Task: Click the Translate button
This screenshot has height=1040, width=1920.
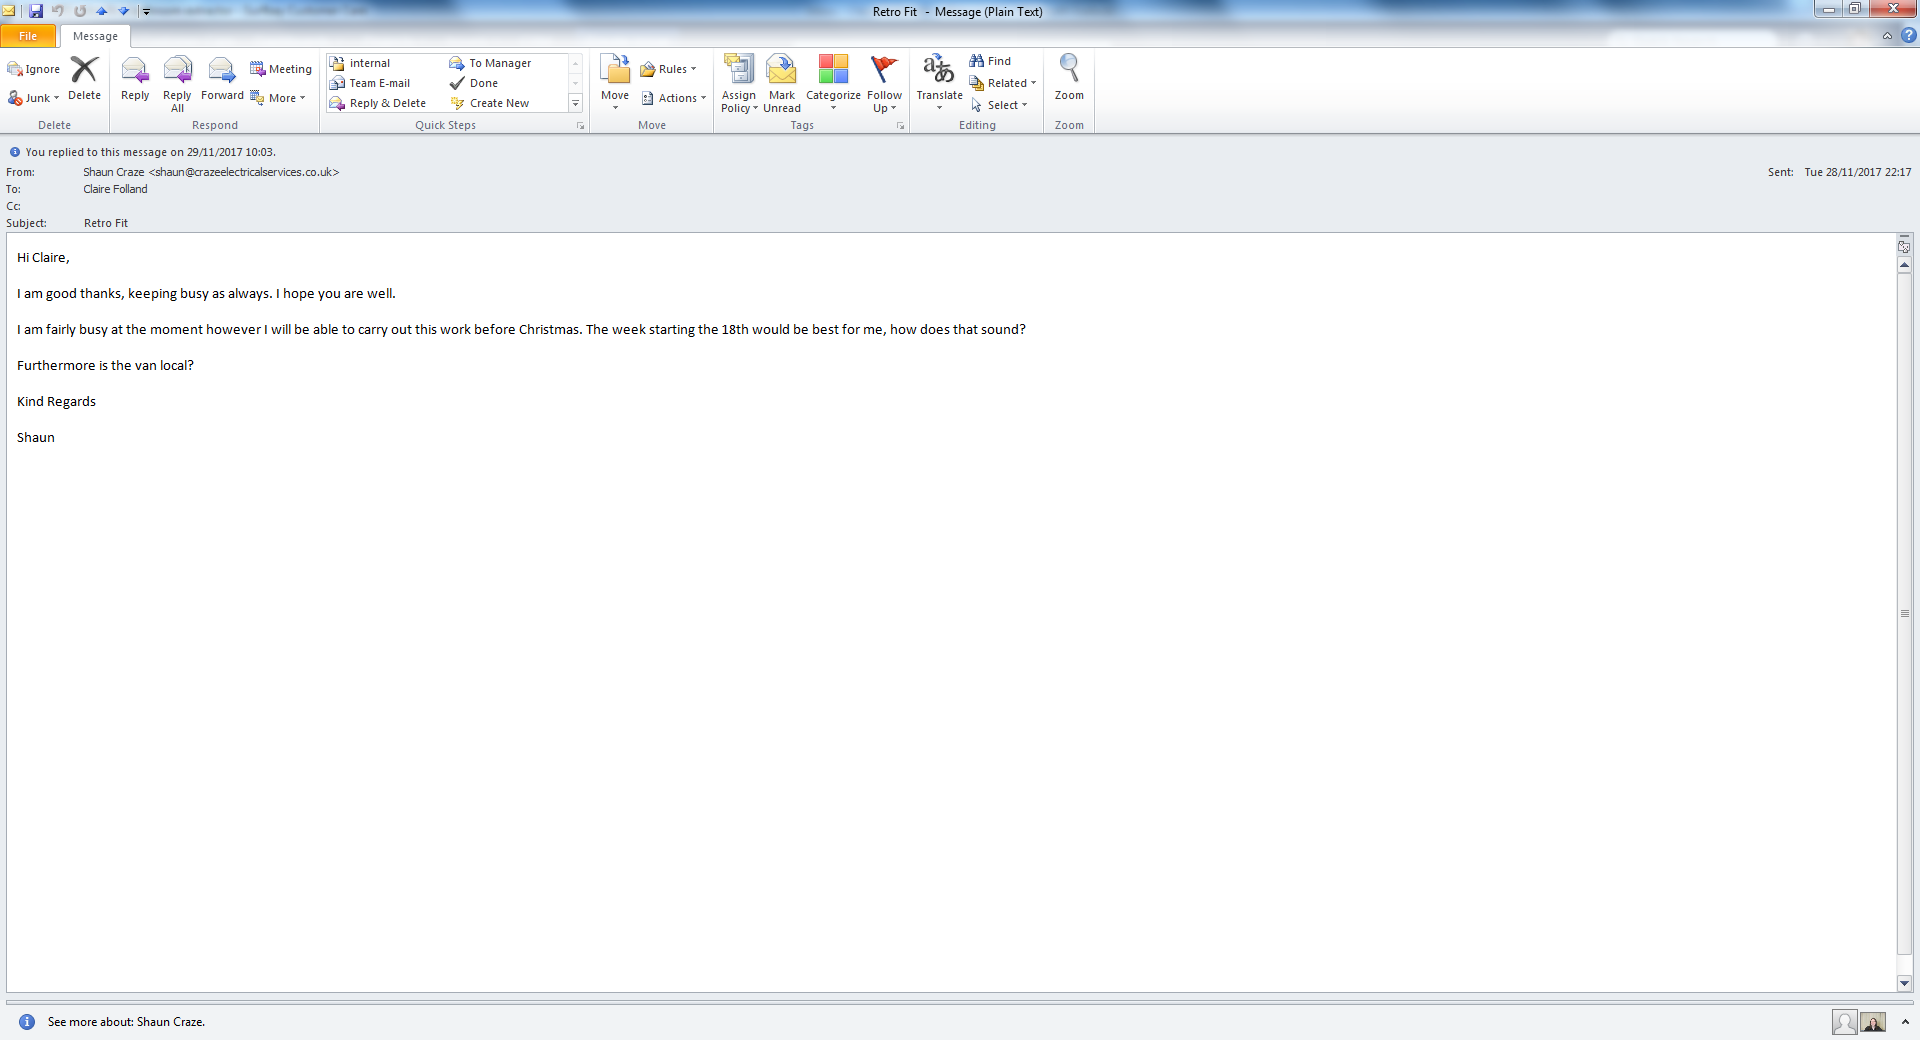Action: [939, 82]
